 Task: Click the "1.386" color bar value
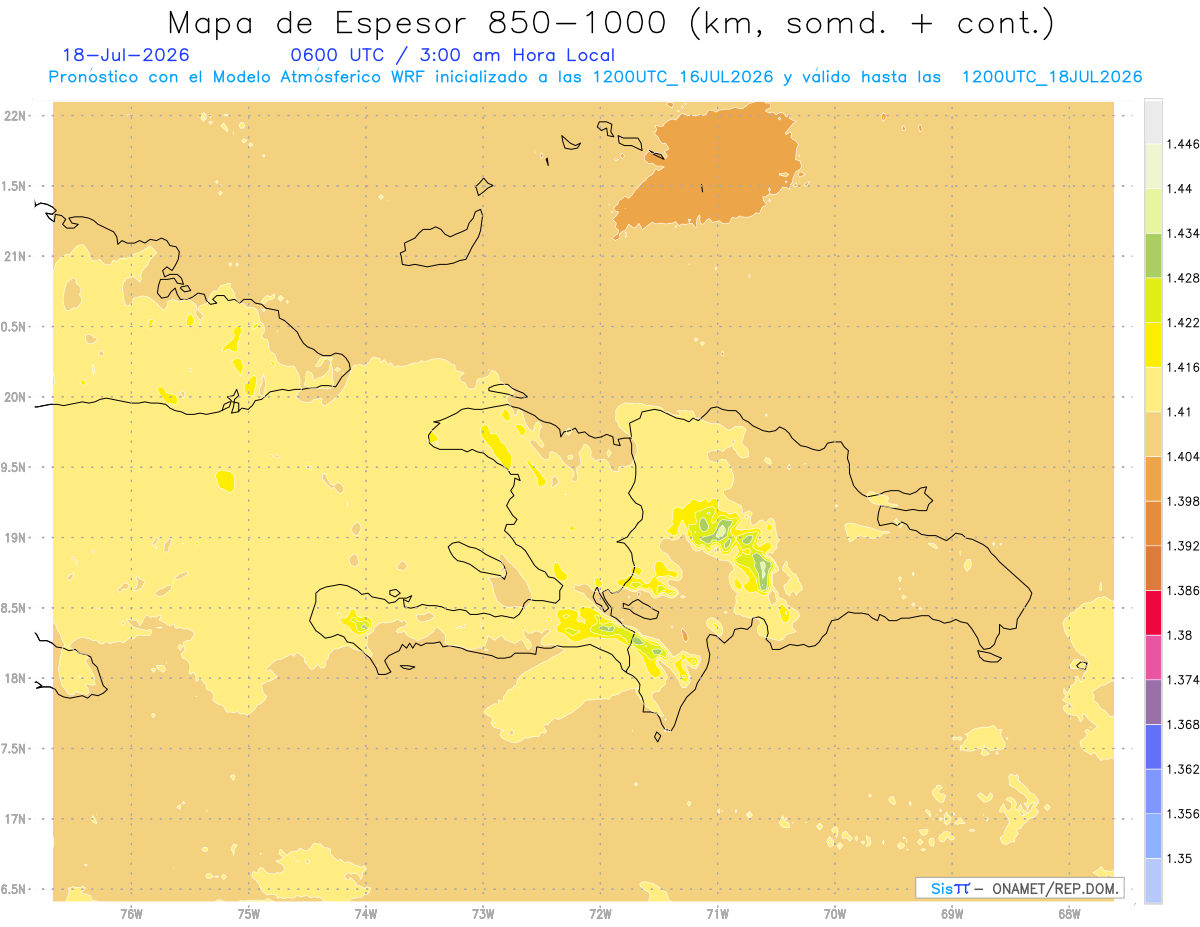tap(1183, 590)
